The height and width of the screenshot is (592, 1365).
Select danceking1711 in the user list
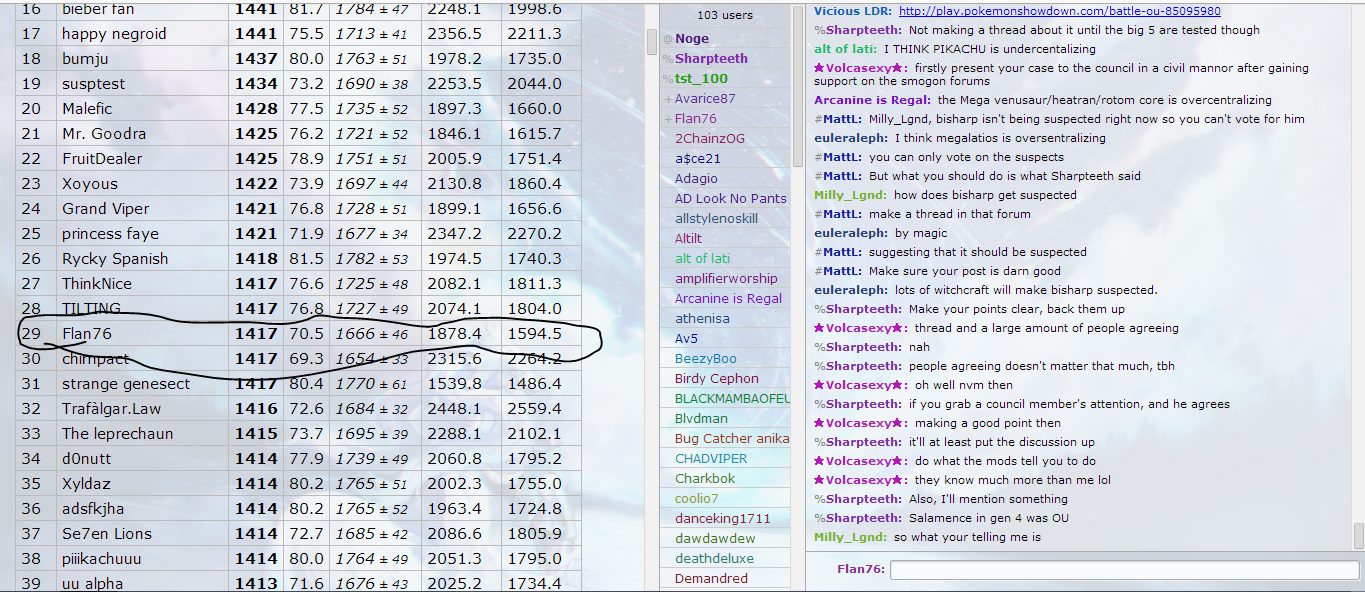(722, 519)
